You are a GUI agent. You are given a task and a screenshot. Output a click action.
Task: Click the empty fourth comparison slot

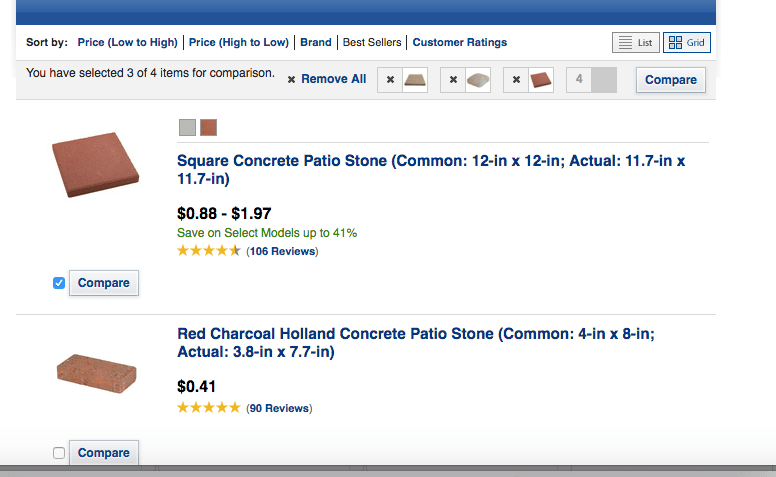pyautogui.click(x=591, y=80)
